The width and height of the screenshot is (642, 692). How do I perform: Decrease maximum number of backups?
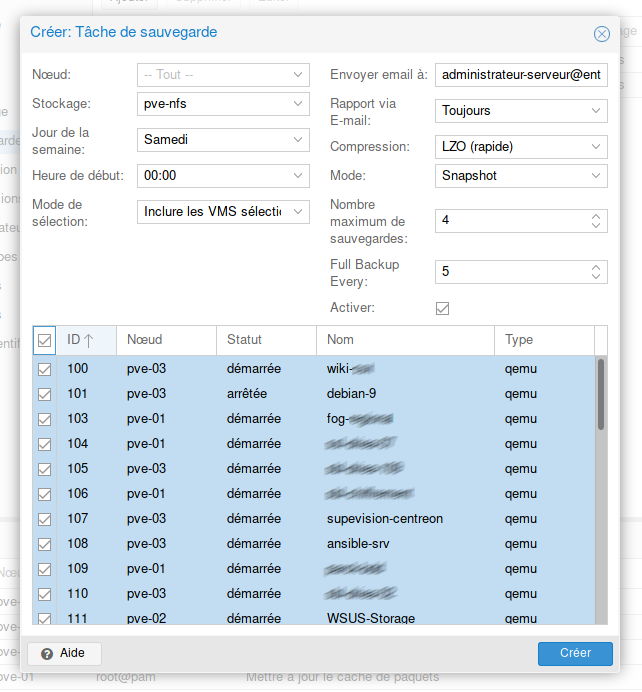click(x=596, y=226)
